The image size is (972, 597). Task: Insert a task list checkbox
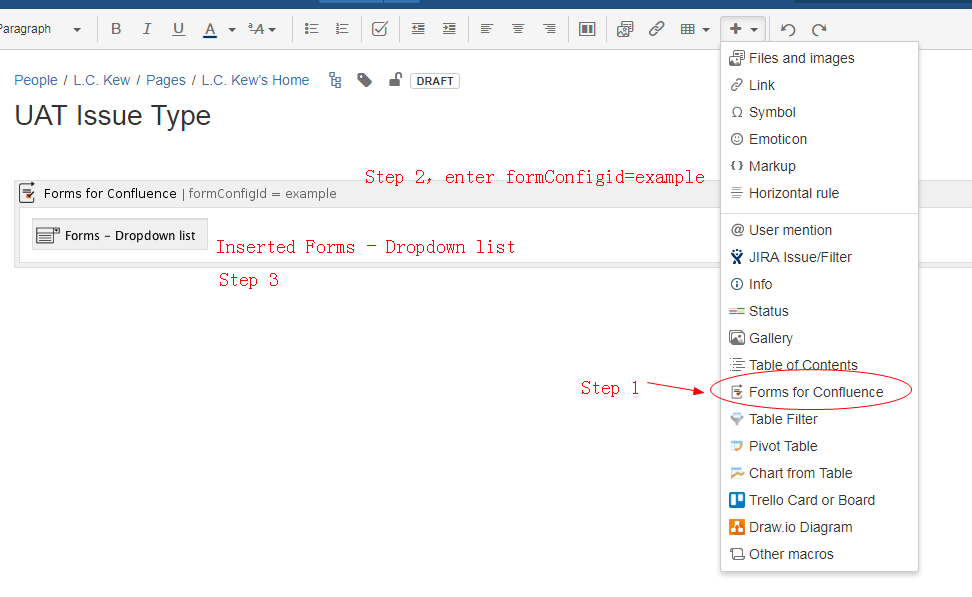coord(379,29)
